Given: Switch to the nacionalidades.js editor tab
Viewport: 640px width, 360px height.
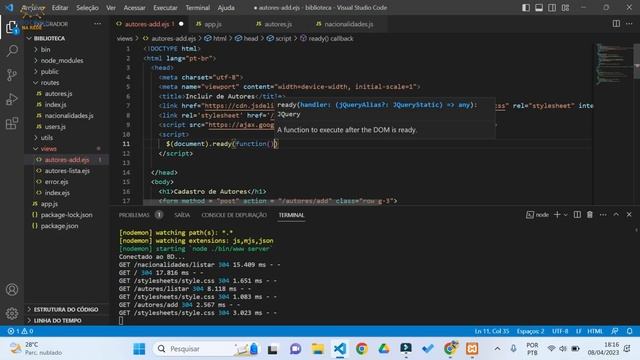Looking at the screenshot, I should [349, 24].
